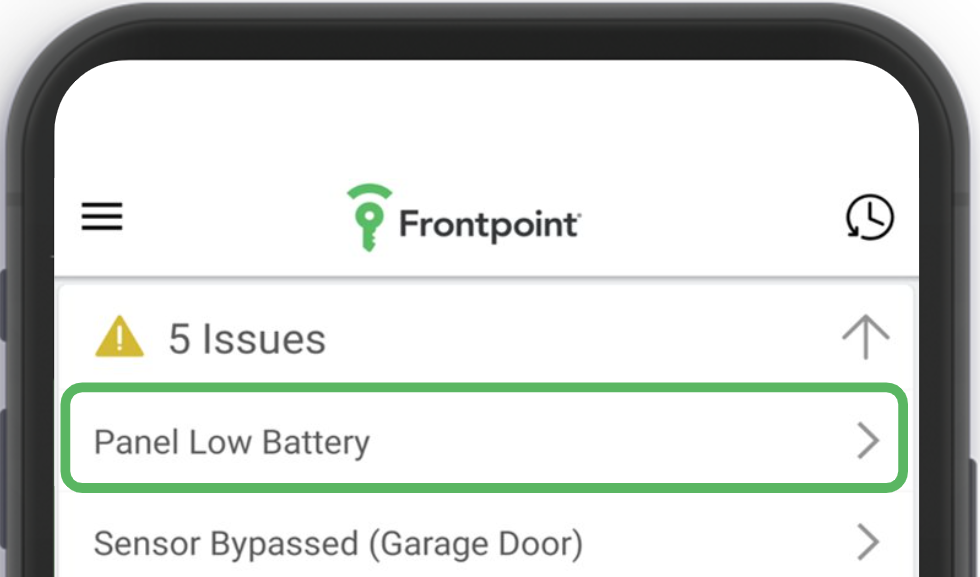The height and width of the screenshot is (577, 980).
Task: Click the "5 Issues" heading text
Action: pos(247,340)
